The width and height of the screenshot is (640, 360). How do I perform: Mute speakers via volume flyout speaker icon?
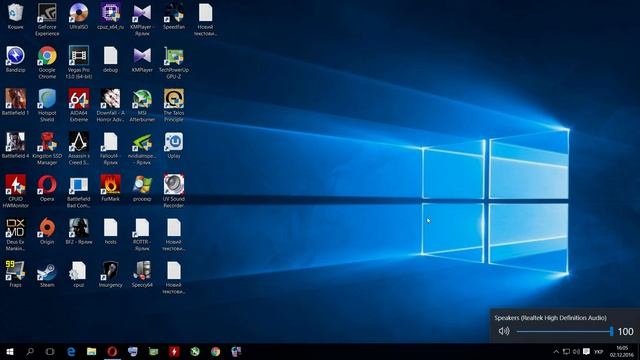(504, 331)
